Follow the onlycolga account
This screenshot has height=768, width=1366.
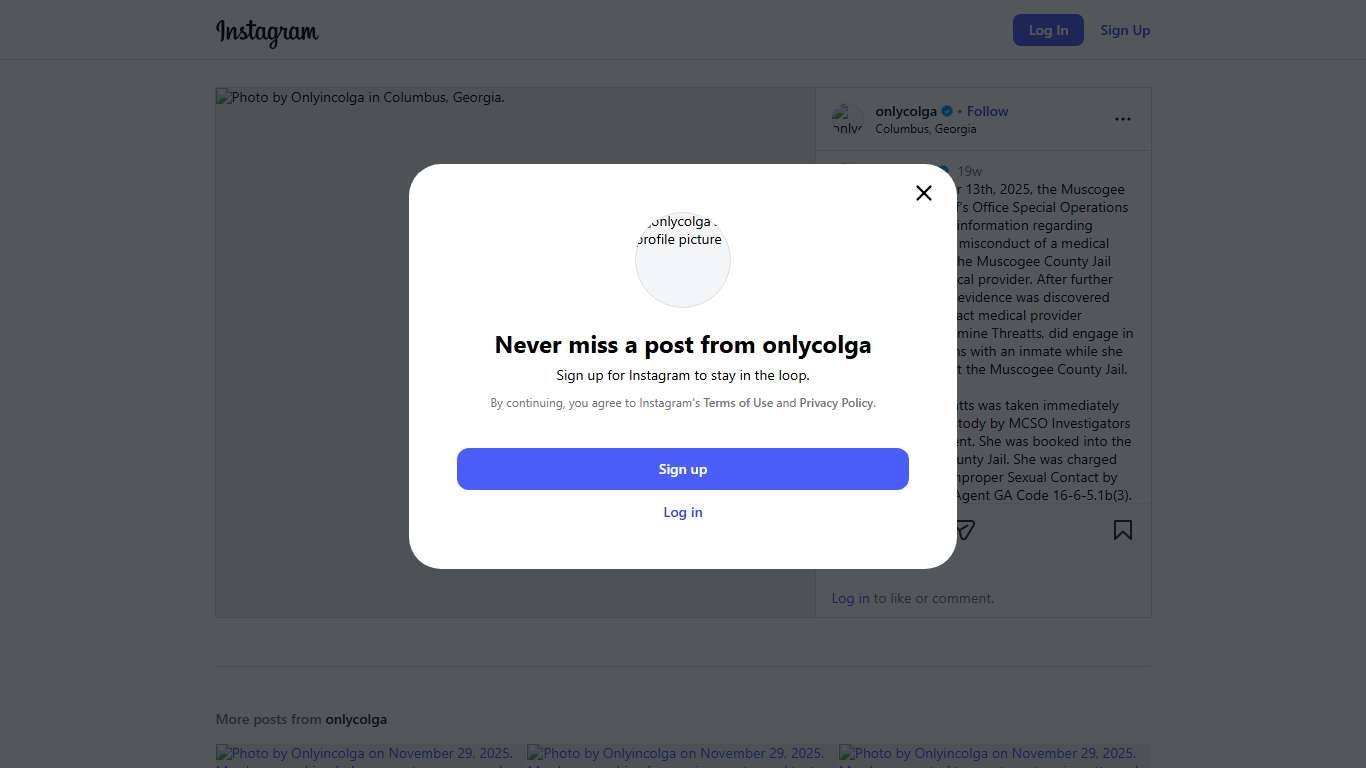987,111
